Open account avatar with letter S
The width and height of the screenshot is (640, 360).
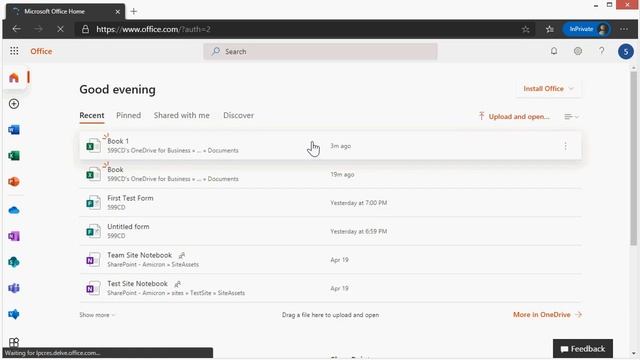pyautogui.click(x=625, y=51)
